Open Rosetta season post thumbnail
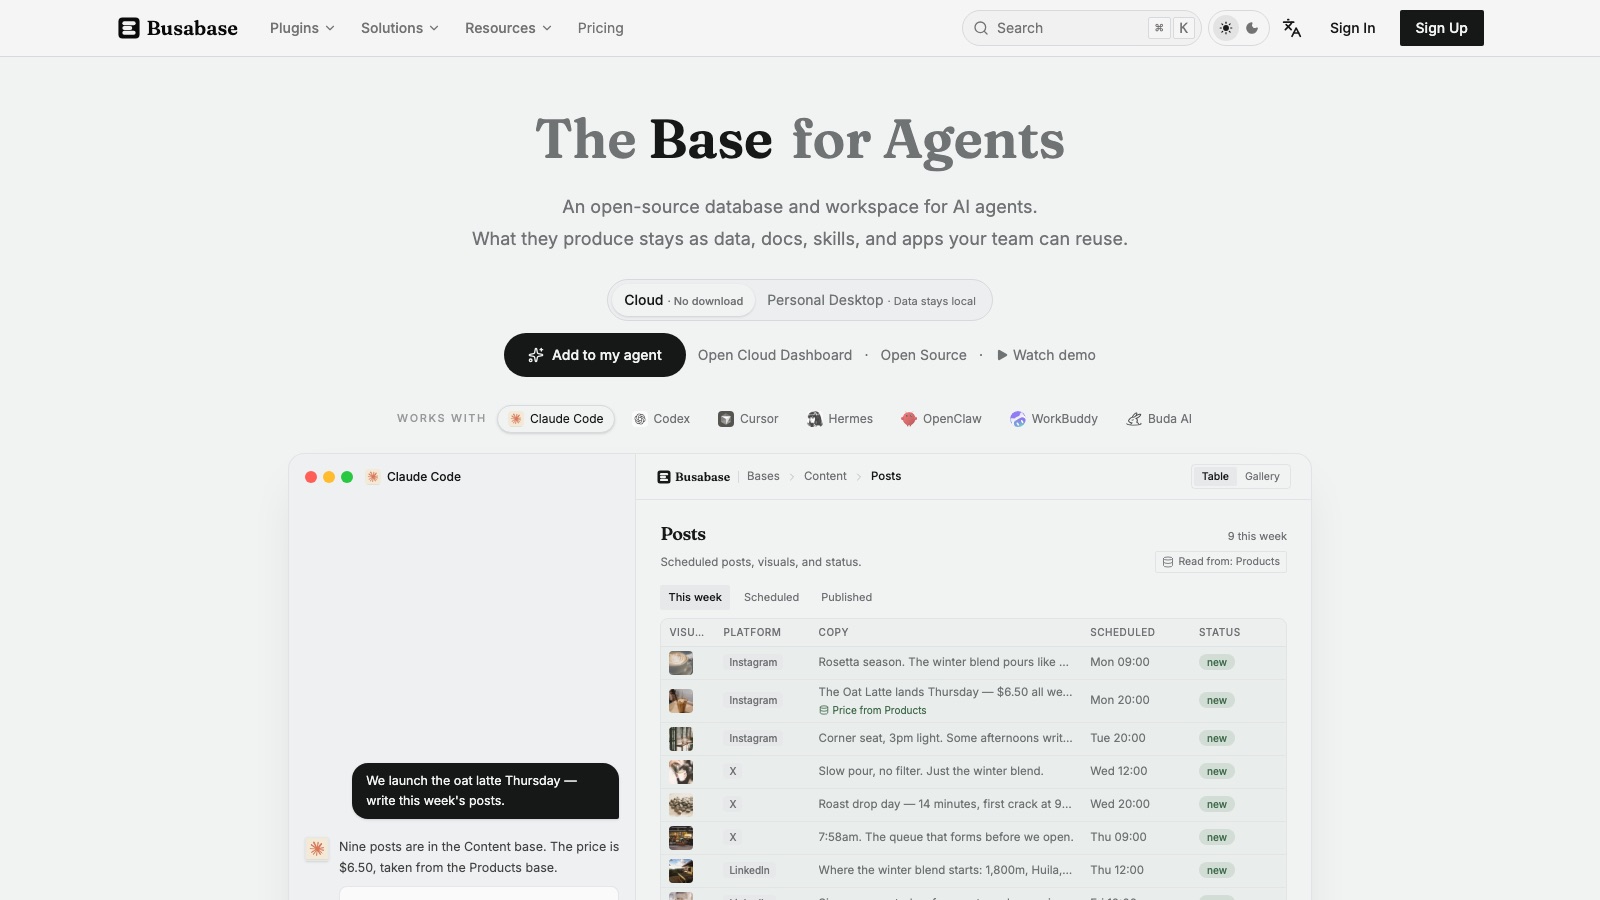The image size is (1600, 900). 681,662
